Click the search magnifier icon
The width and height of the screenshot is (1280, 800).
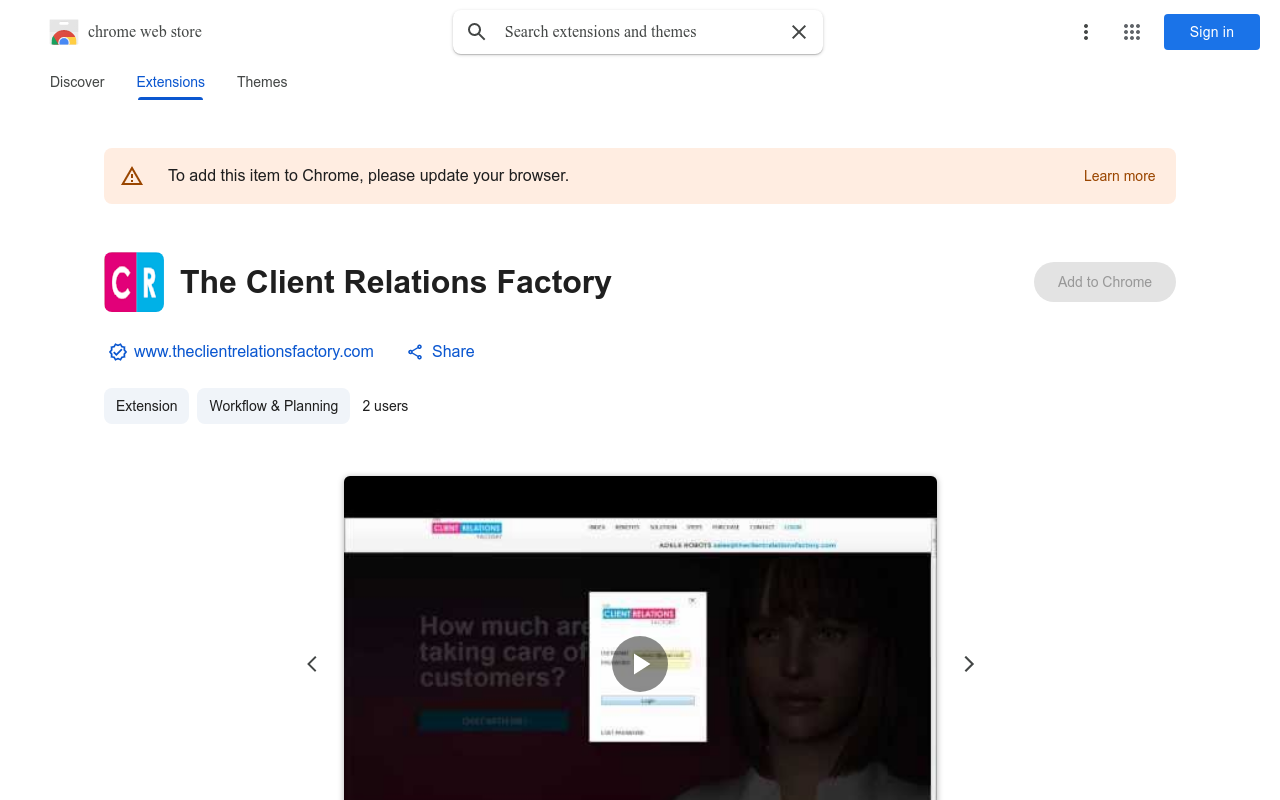pos(477,32)
